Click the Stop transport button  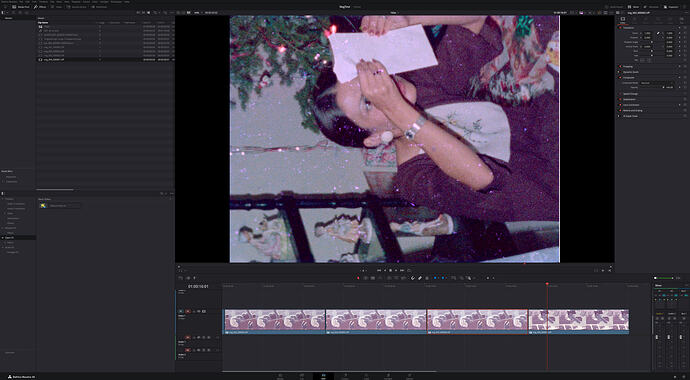(x=390, y=270)
